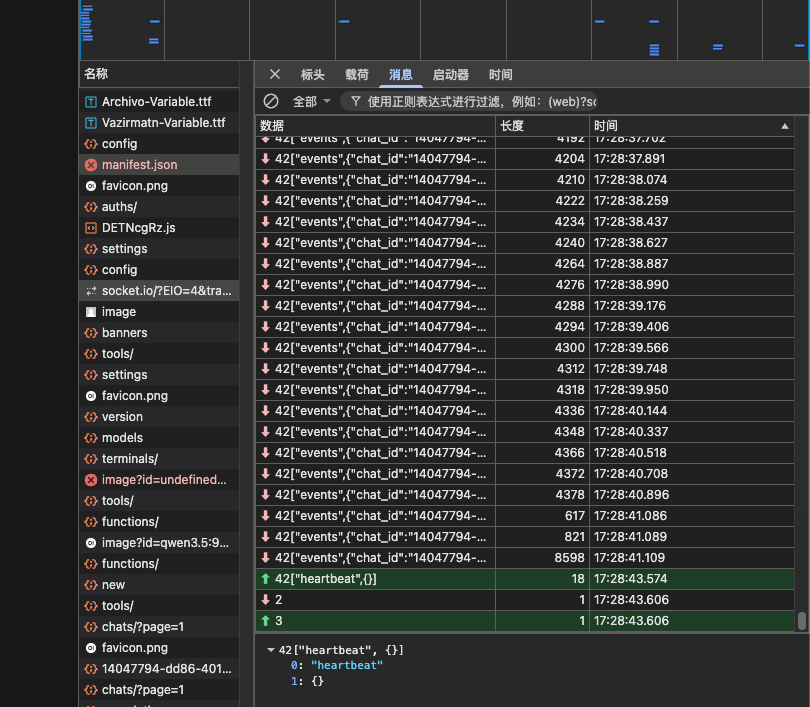Click the 数据 column header
This screenshot has height=707, width=810.
click(374, 126)
